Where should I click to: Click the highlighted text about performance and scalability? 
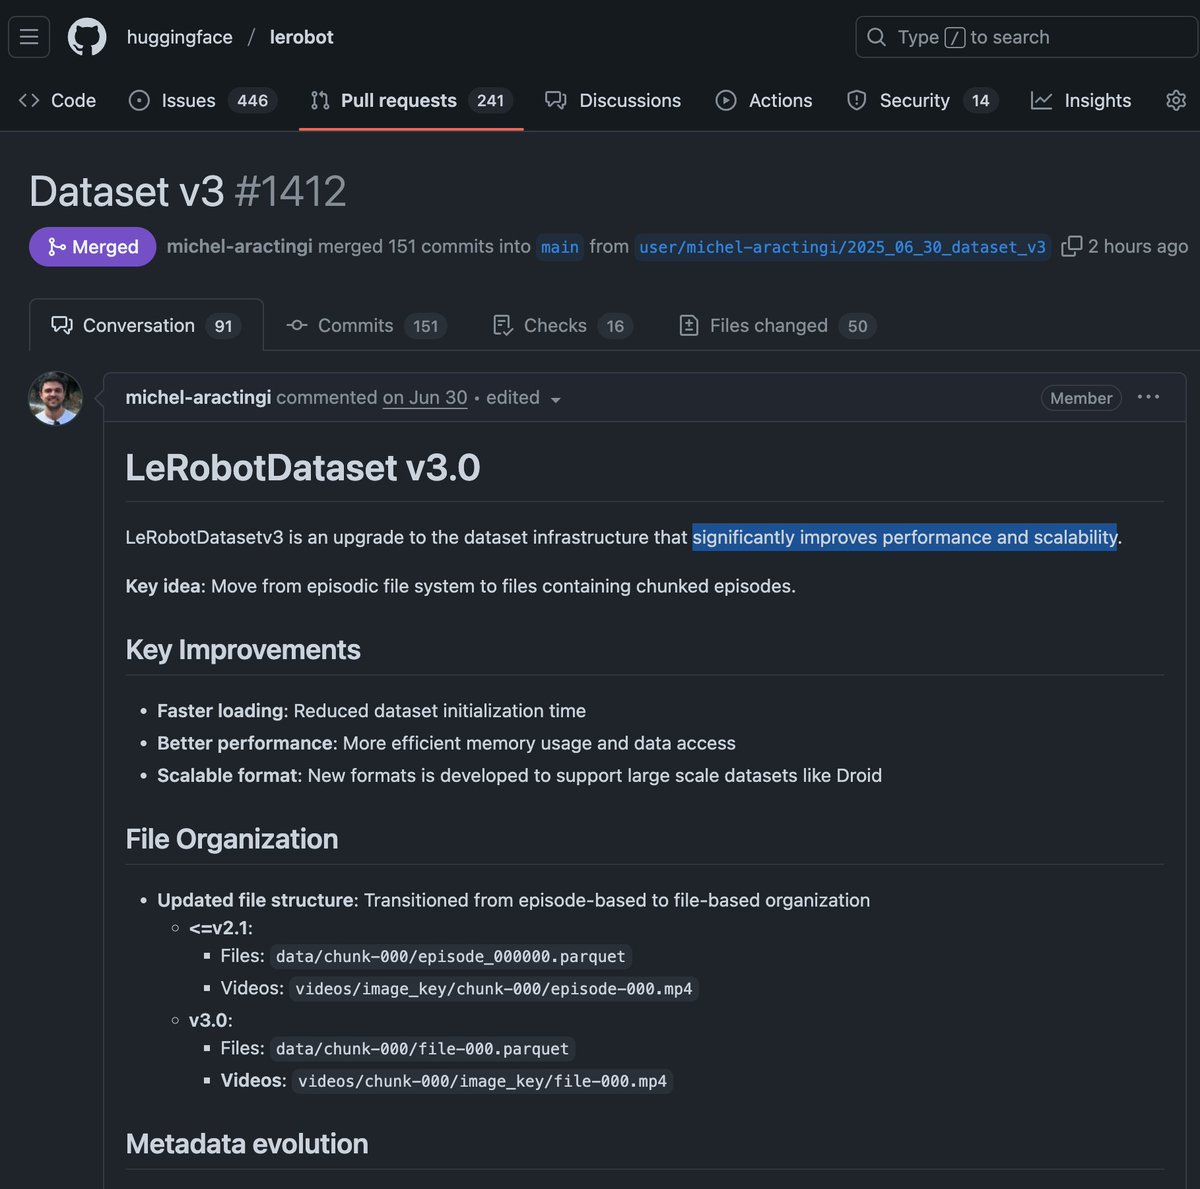(x=905, y=537)
